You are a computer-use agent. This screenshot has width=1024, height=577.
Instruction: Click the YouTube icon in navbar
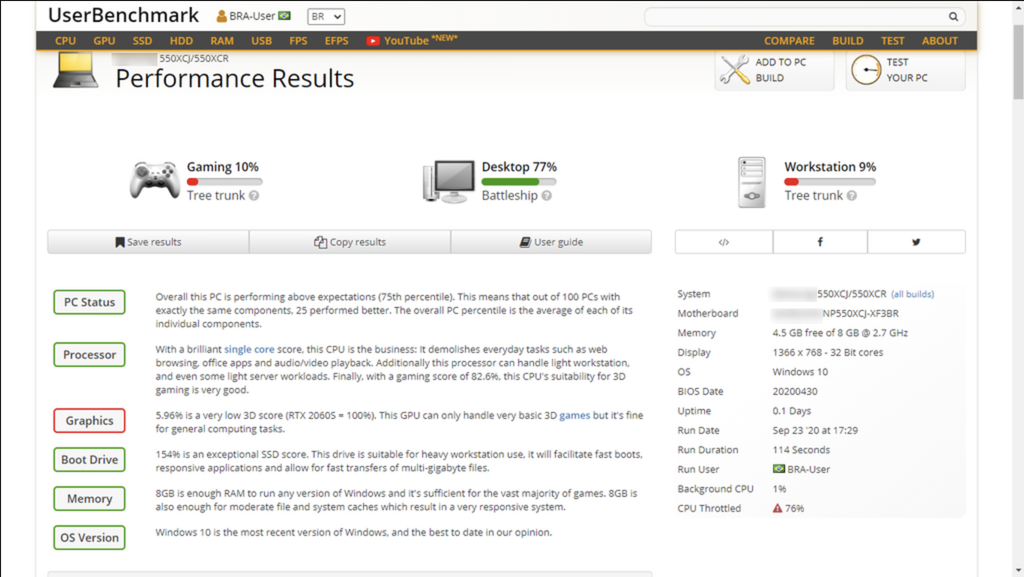pos(372,41)
